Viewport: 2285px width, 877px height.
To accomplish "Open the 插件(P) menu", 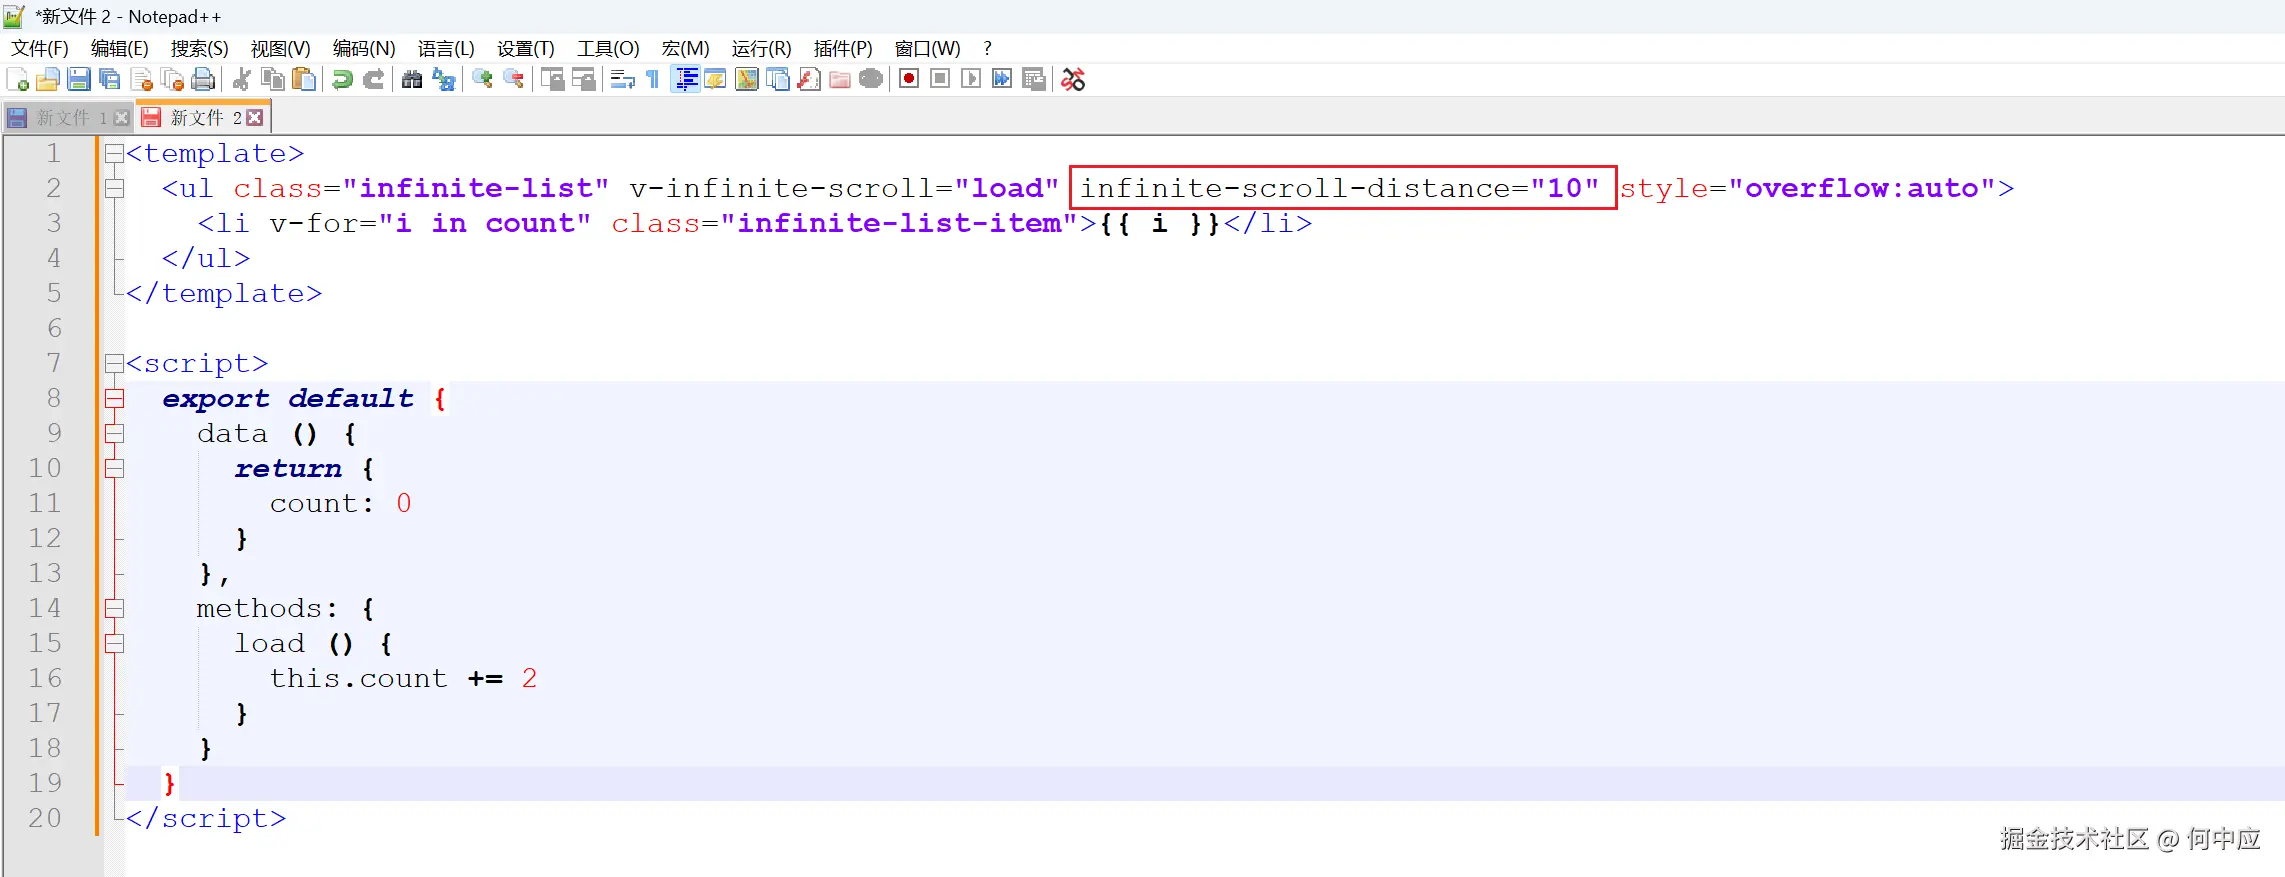I will pyautogui.click(x=843, y=49).
